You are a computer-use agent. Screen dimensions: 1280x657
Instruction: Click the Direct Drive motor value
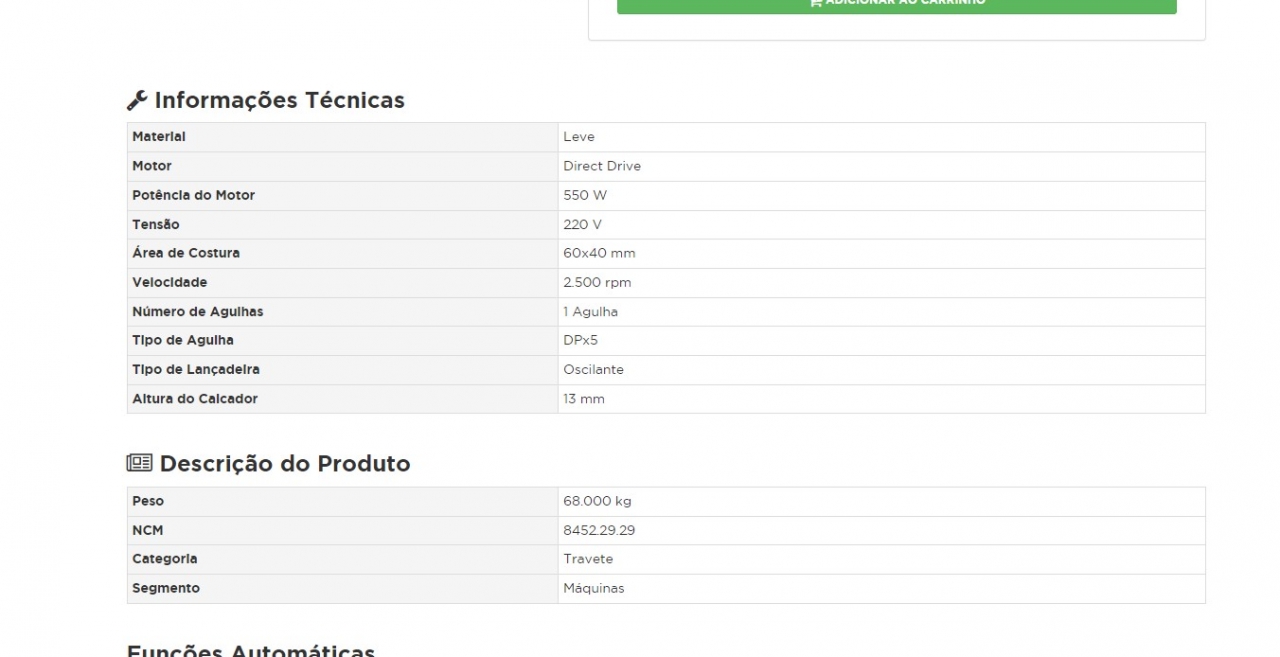pos(602,166)
